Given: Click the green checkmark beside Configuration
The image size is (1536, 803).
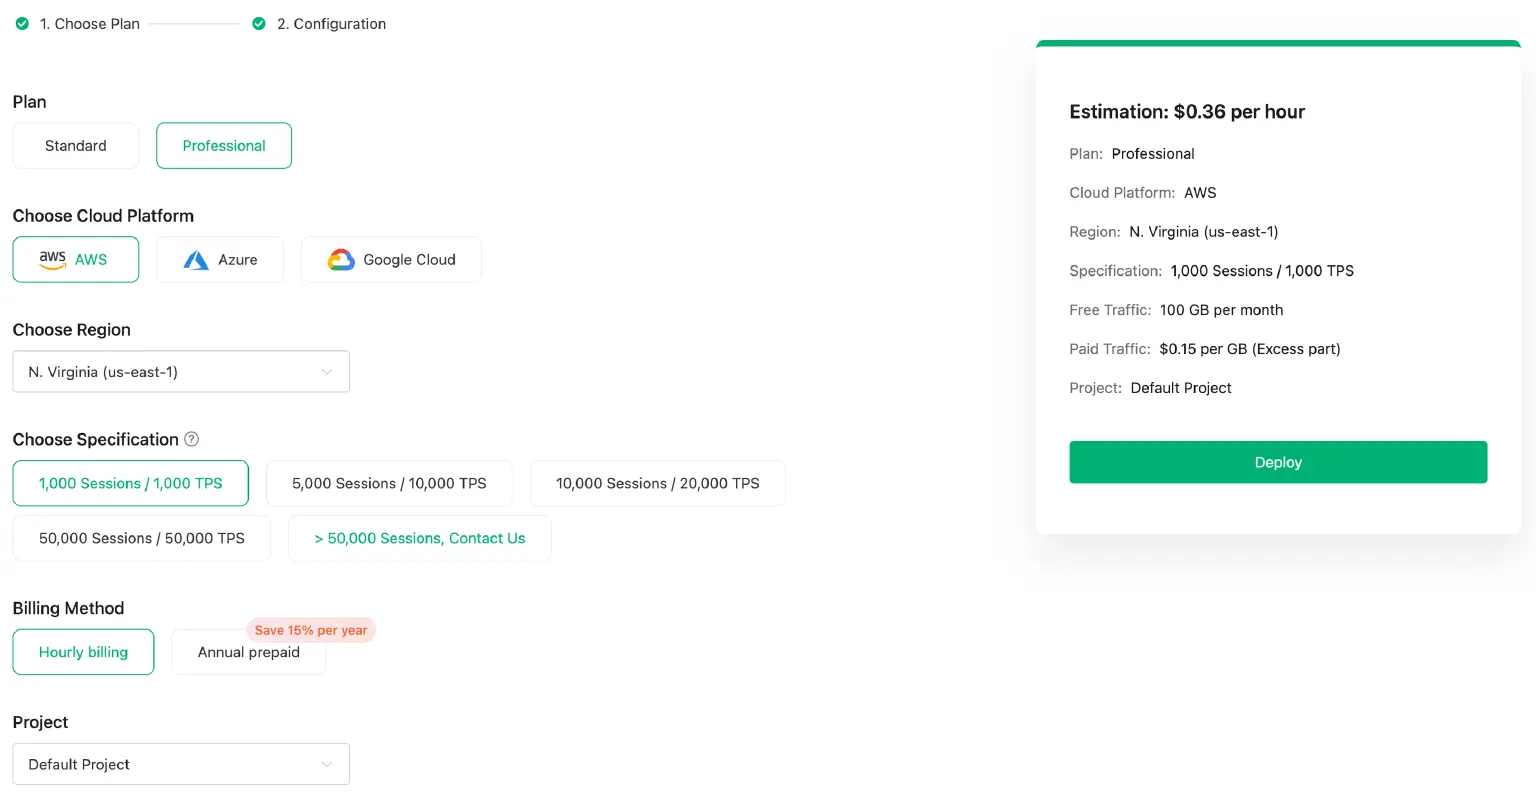Looking at the screenshot, I should [x=260, y=23].
